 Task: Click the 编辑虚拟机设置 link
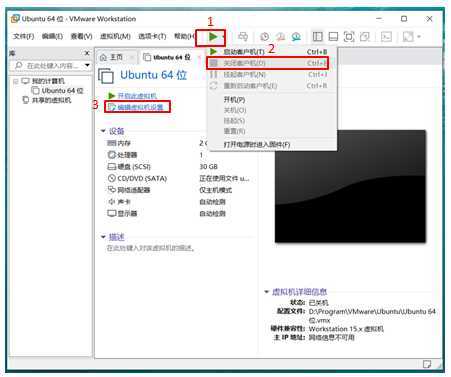point(140,107)
